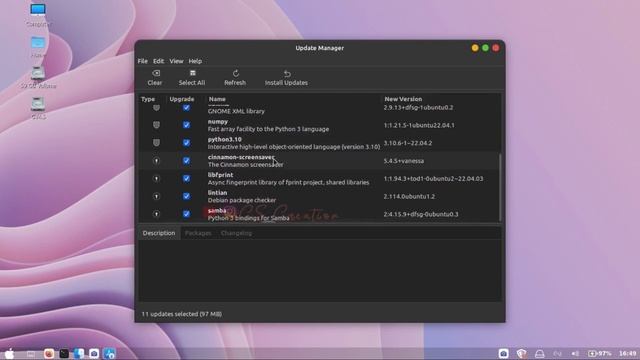Viewport: 640px width, 360px height.
Task: Click the Update Manager title bar
Action: 320,48
